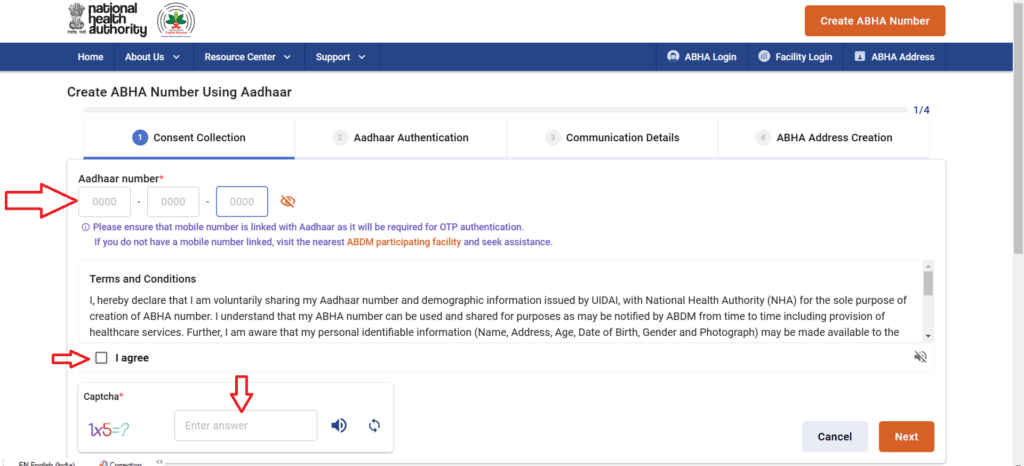
Task: Click the National Health Authority logo
Action: [x=106, y=20]
